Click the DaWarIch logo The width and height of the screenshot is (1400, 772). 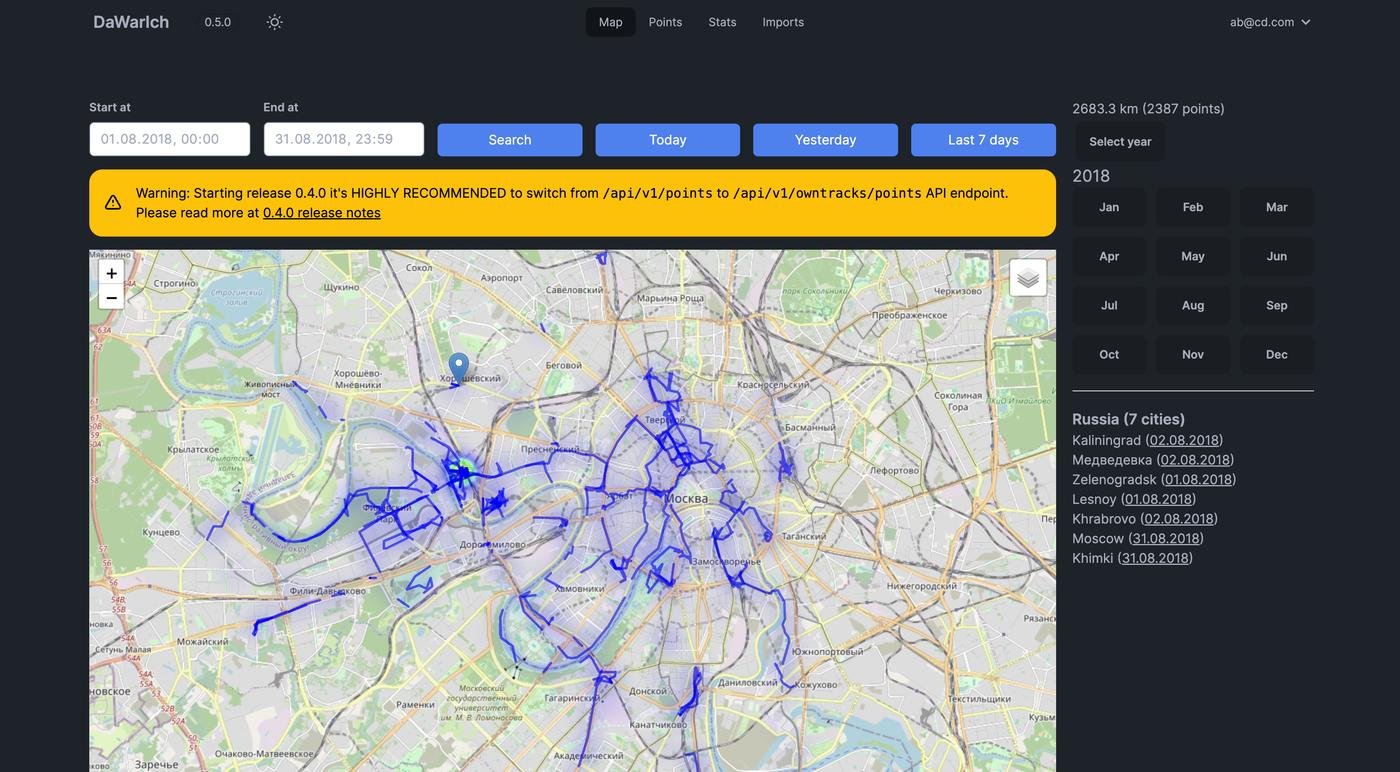pyautogui.click(x=131, y=22)
